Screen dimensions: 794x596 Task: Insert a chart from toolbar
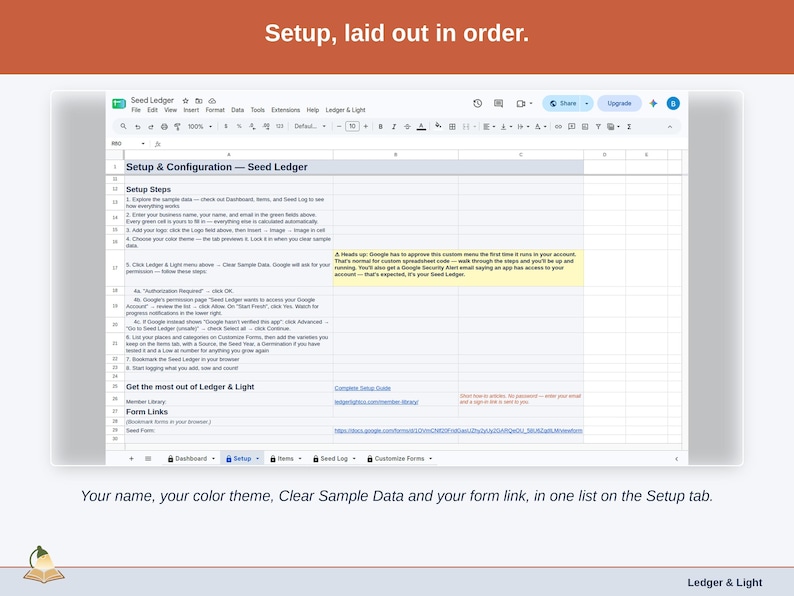585,127
